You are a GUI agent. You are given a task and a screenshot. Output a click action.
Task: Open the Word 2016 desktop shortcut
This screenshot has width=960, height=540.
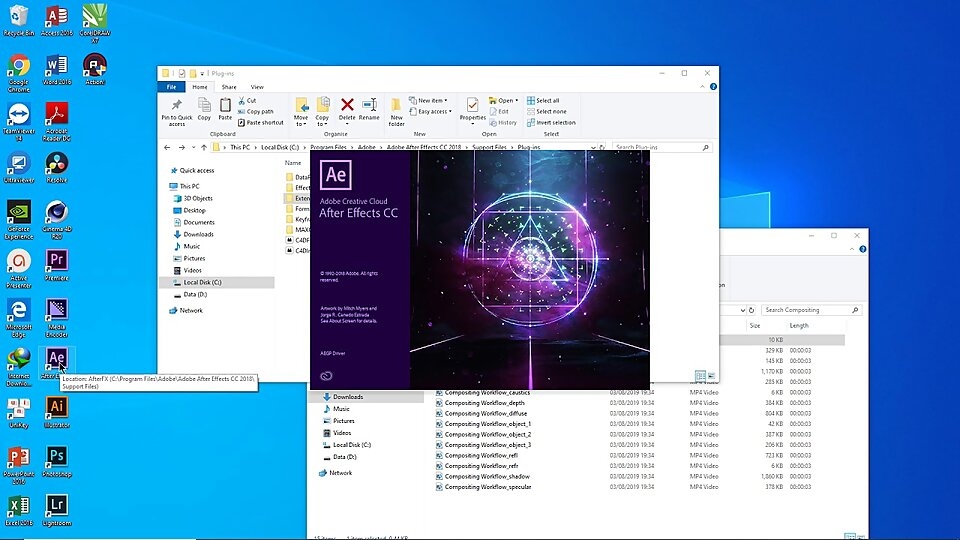(x=56, y=69)
